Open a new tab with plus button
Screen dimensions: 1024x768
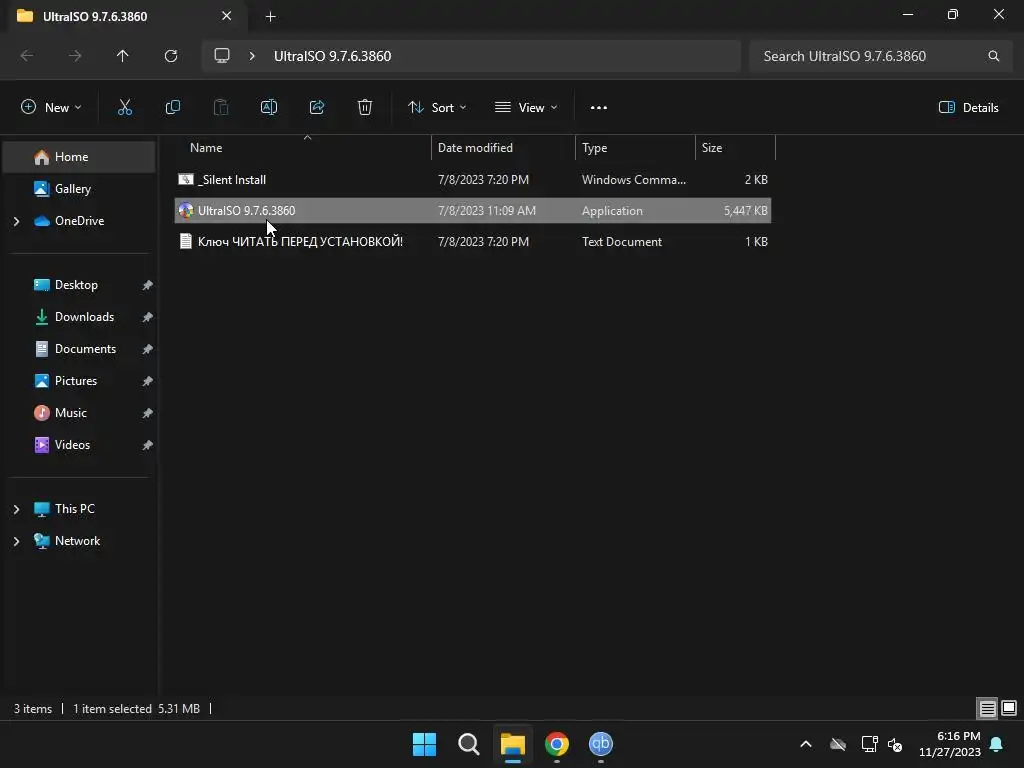click(270, 16)
